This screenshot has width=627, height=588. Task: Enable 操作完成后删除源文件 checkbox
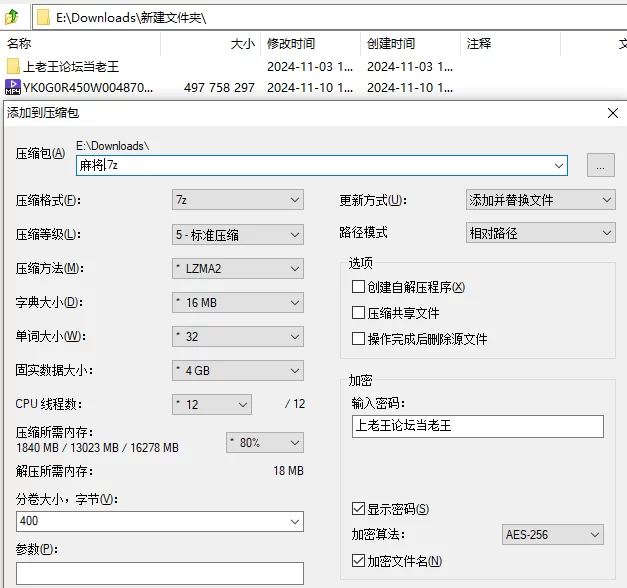(358, 339)
